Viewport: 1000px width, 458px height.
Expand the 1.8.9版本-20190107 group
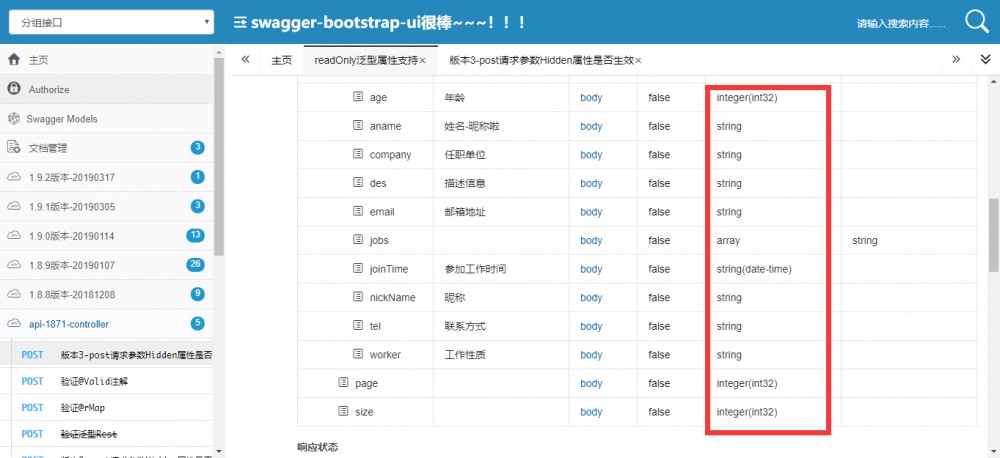(107, 265)
